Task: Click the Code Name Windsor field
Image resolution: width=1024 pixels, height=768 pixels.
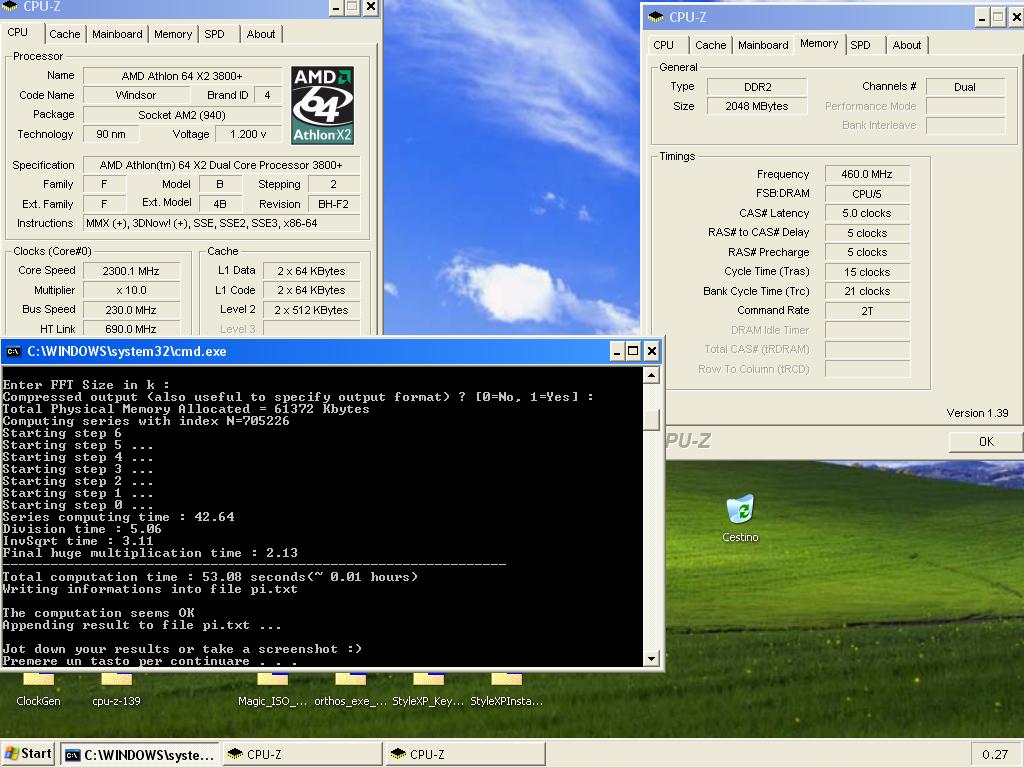Action: click(x=136, y=95)
